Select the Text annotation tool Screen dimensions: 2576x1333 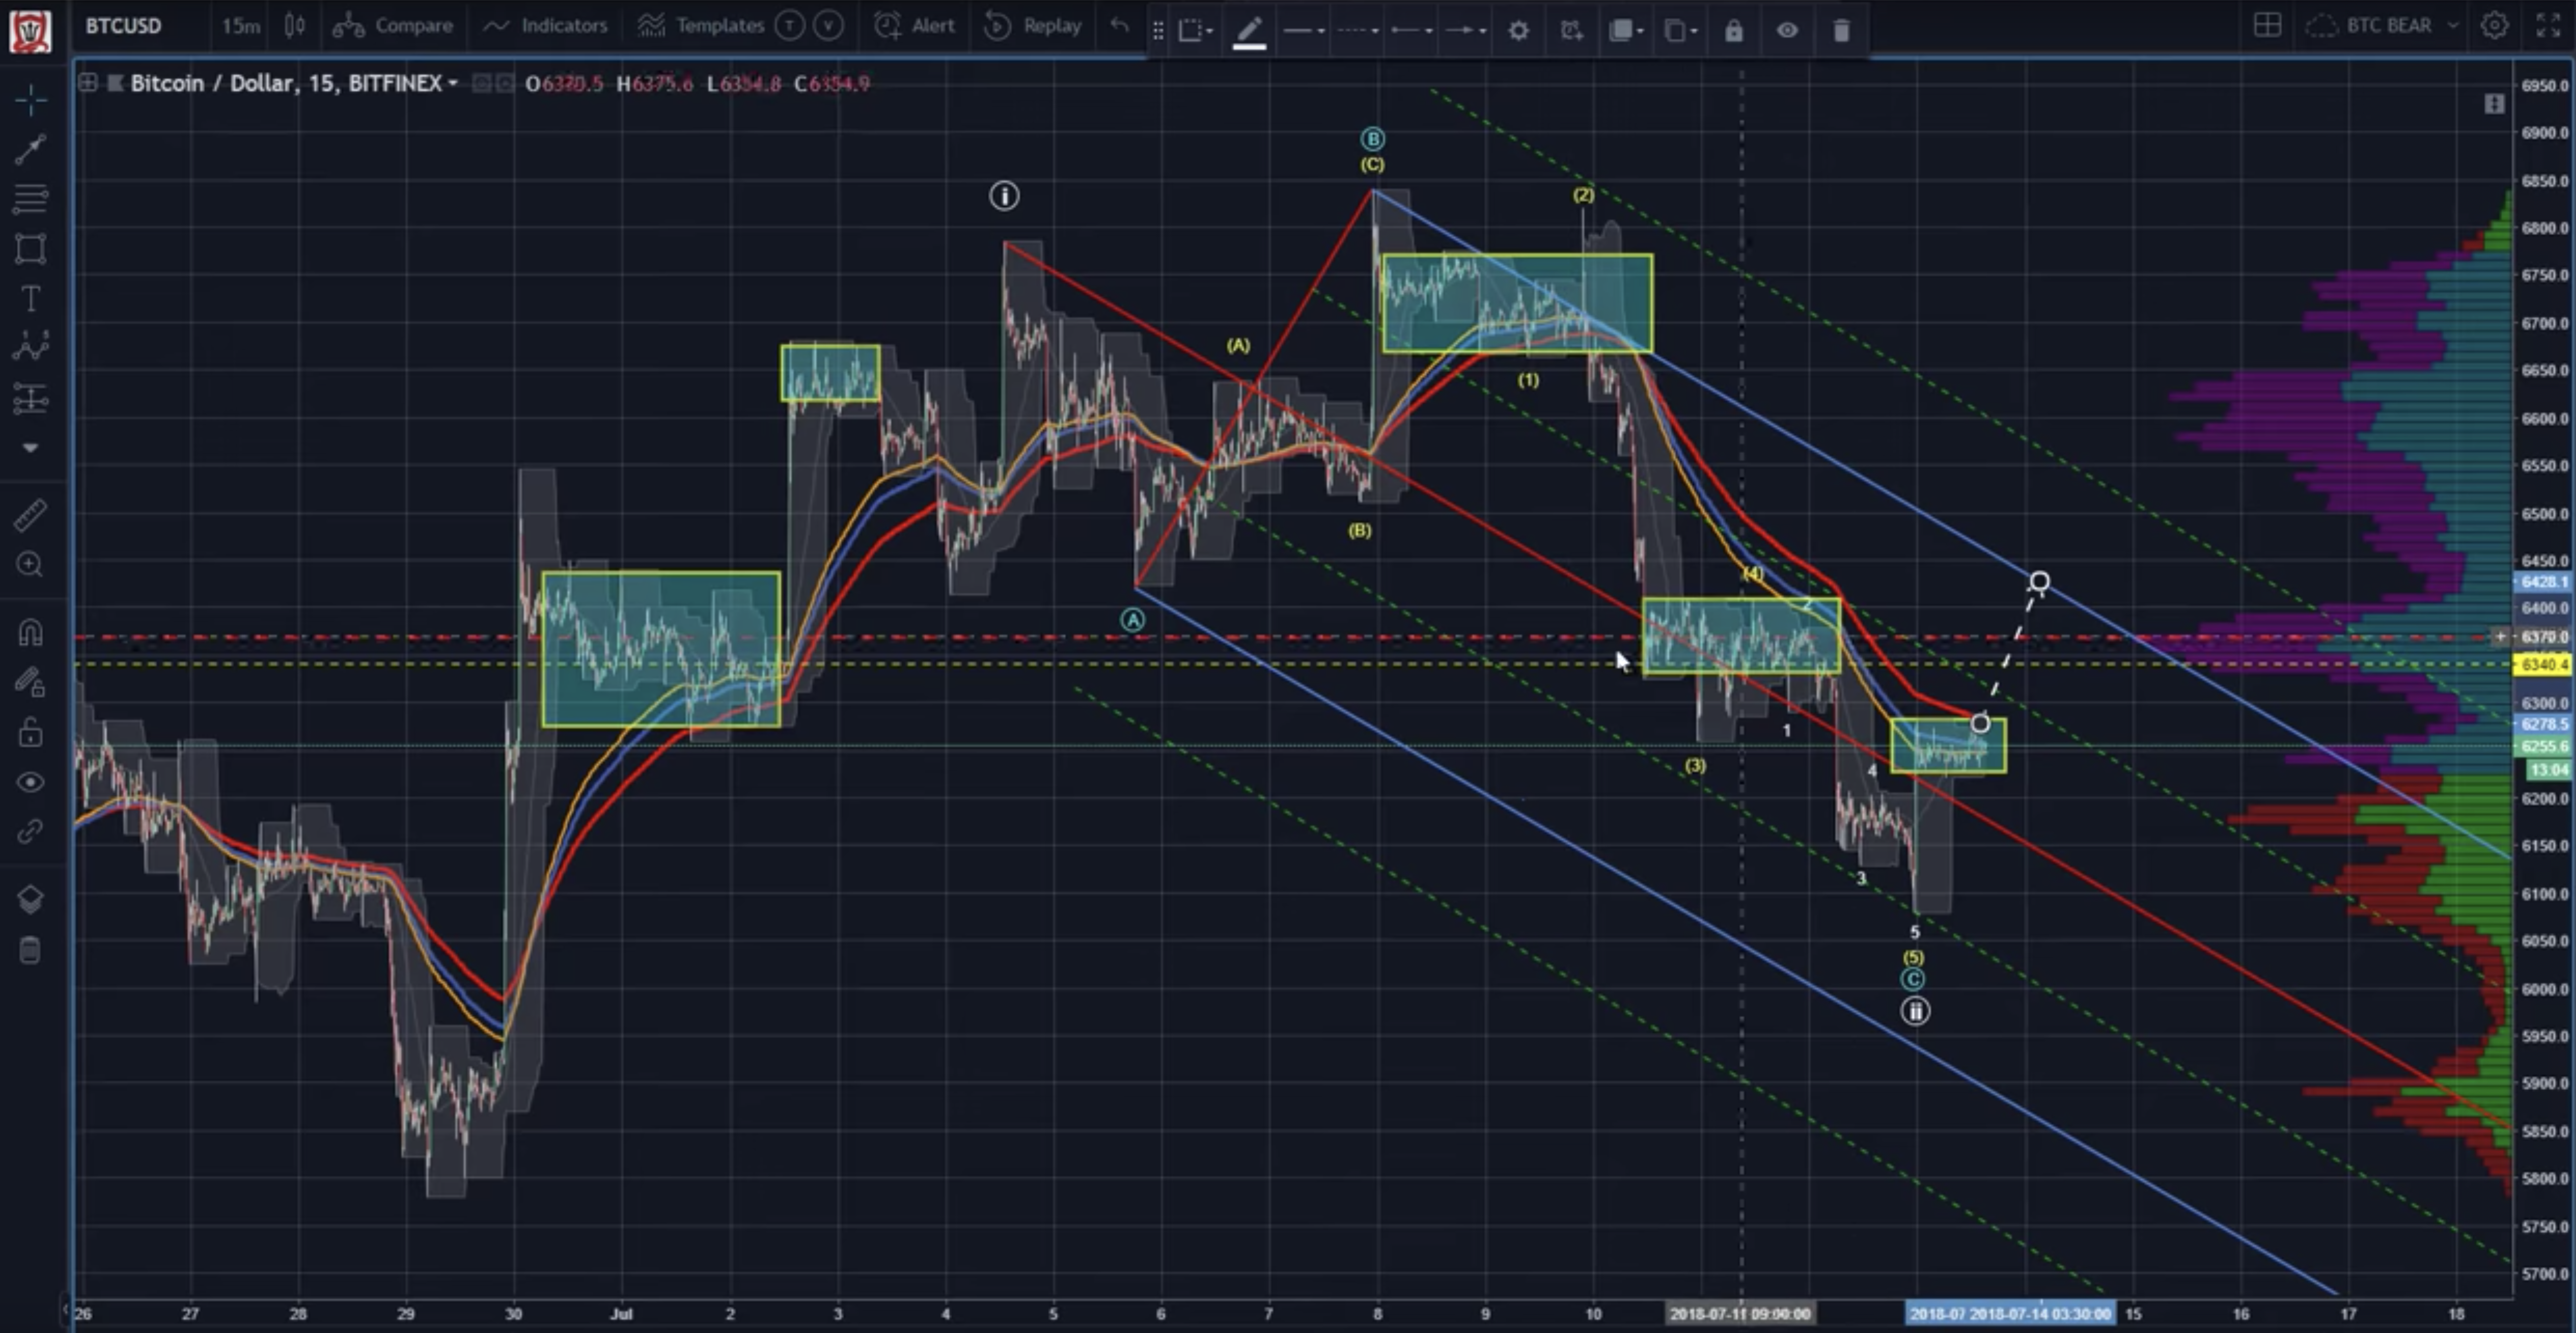(x=30, y=298)
